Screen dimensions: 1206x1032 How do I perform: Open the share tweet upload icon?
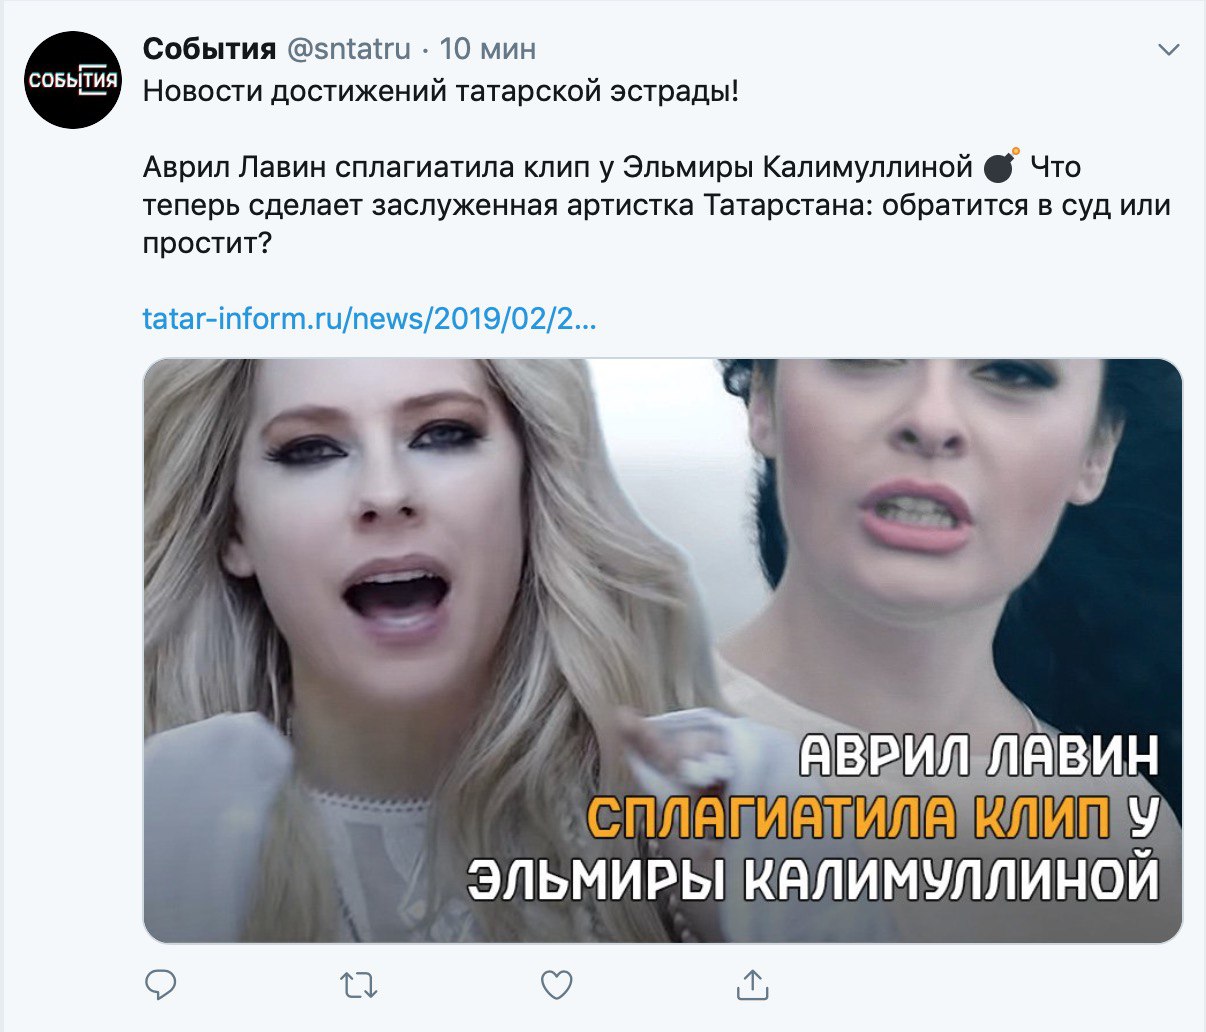[752, 985]
